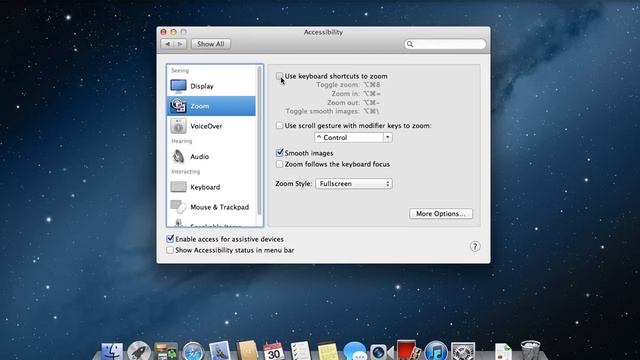Launch Launchpad rocket icon in Dock
Viewport: 640px width, 360px height.
point(139,351)
